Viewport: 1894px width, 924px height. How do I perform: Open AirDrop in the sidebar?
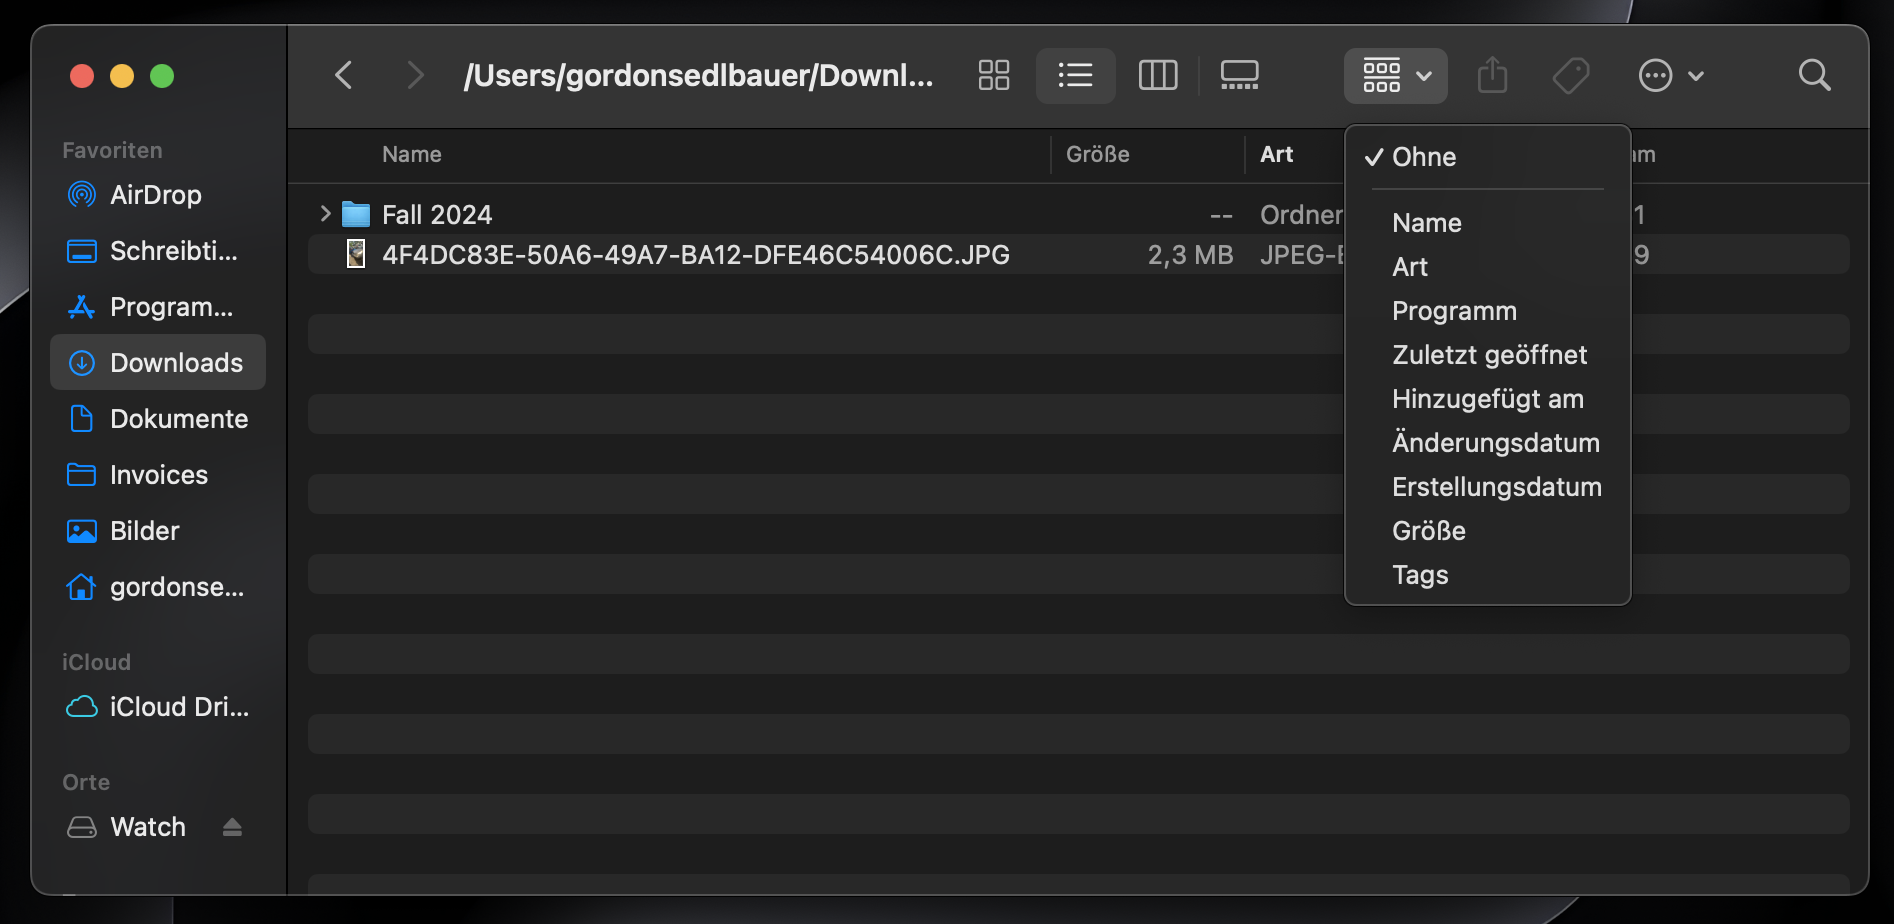[x=155, y=195]
